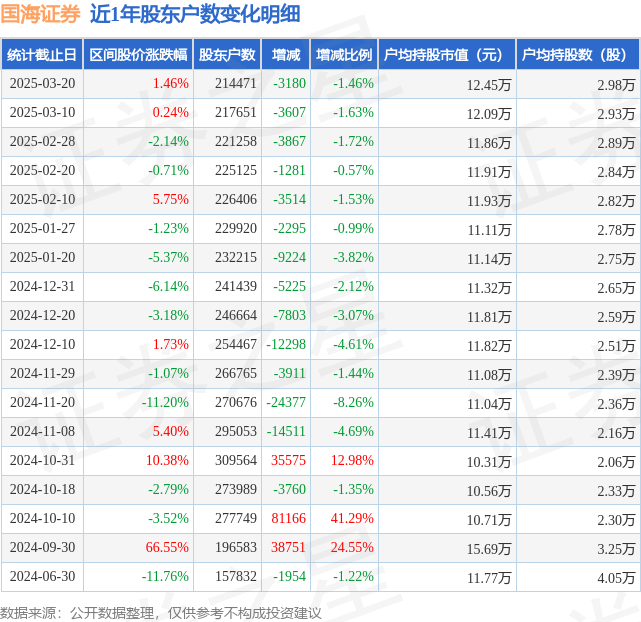The image size is (641, 622).
Task: Click the -11.20% price change value
Action: [x=165, y=403]
